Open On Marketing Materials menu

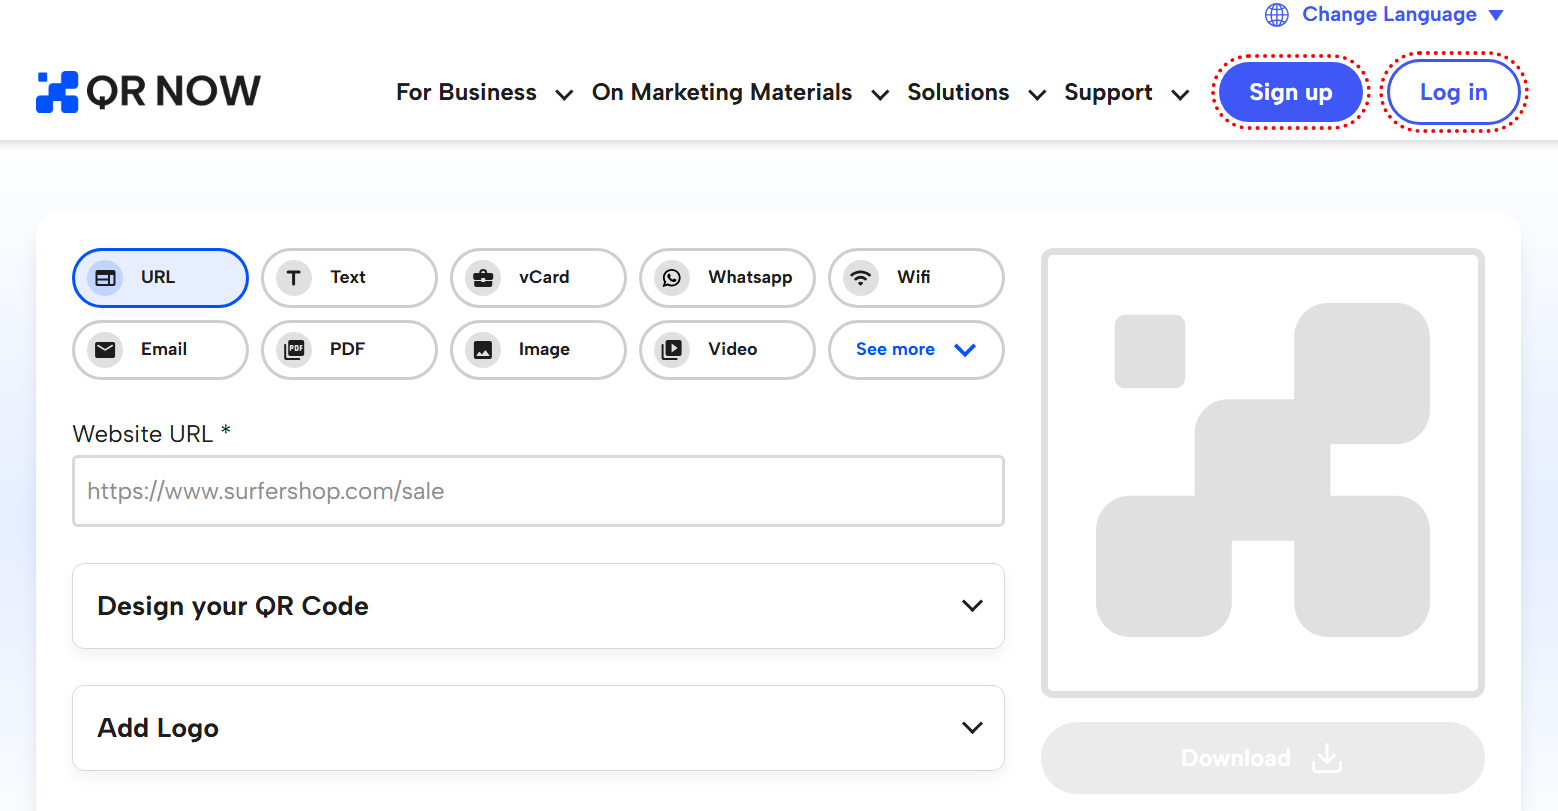[740, 93]
